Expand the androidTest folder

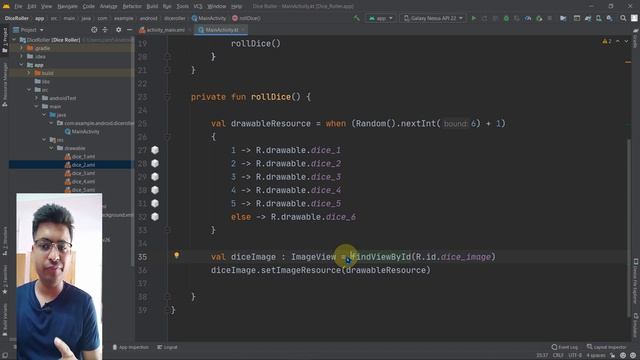37,98
